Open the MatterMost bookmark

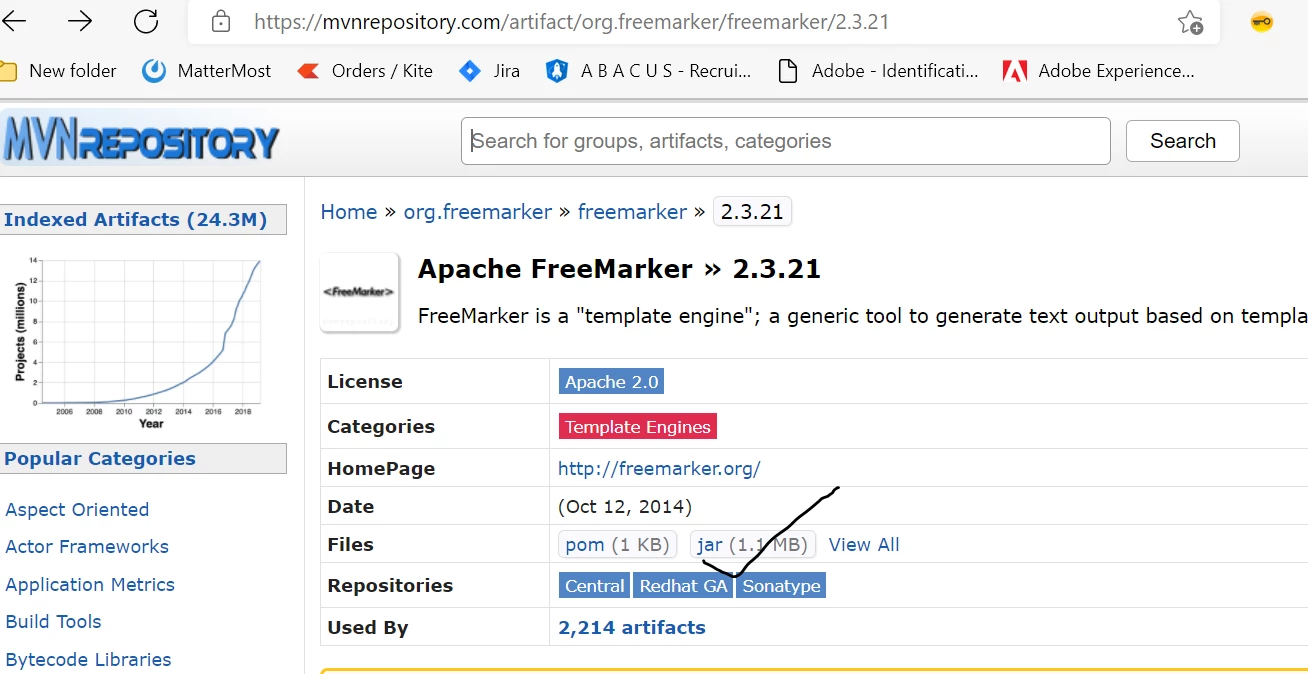click(207, 71)
